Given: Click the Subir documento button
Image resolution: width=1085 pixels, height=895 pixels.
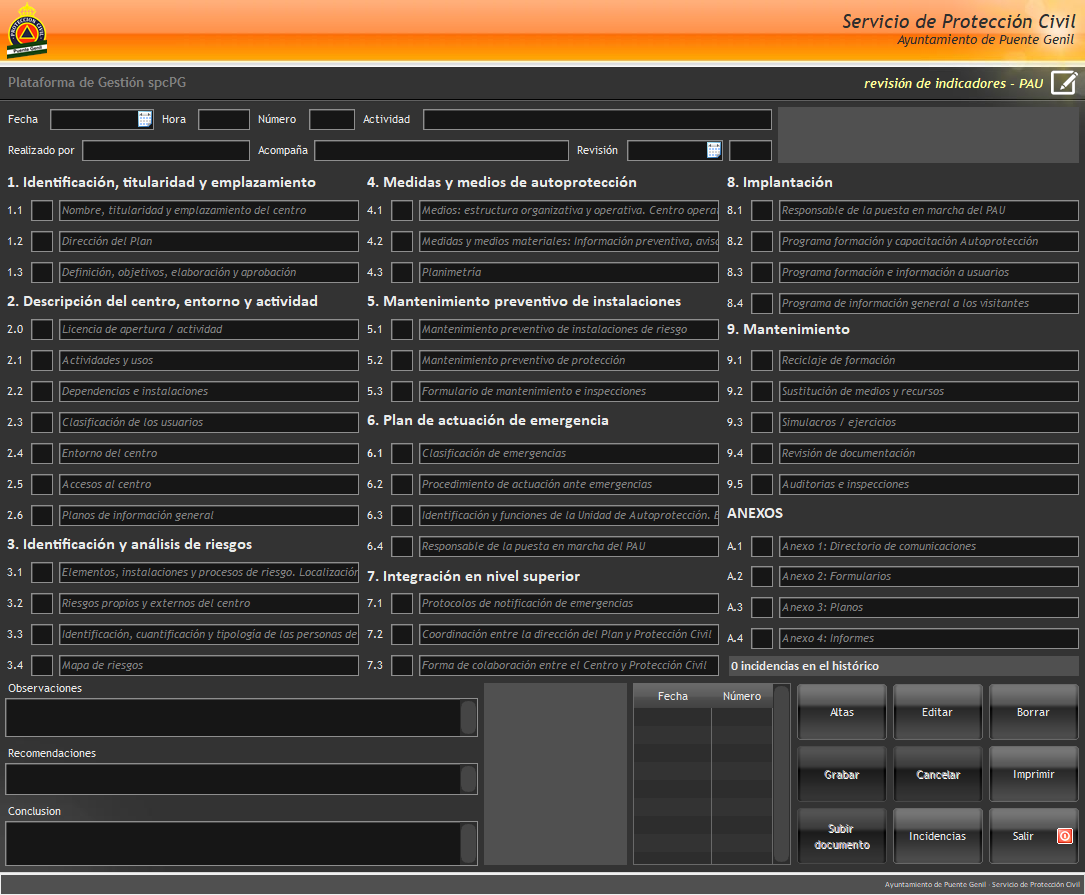Looking at the screenshot, I should [x=841, y=836].
